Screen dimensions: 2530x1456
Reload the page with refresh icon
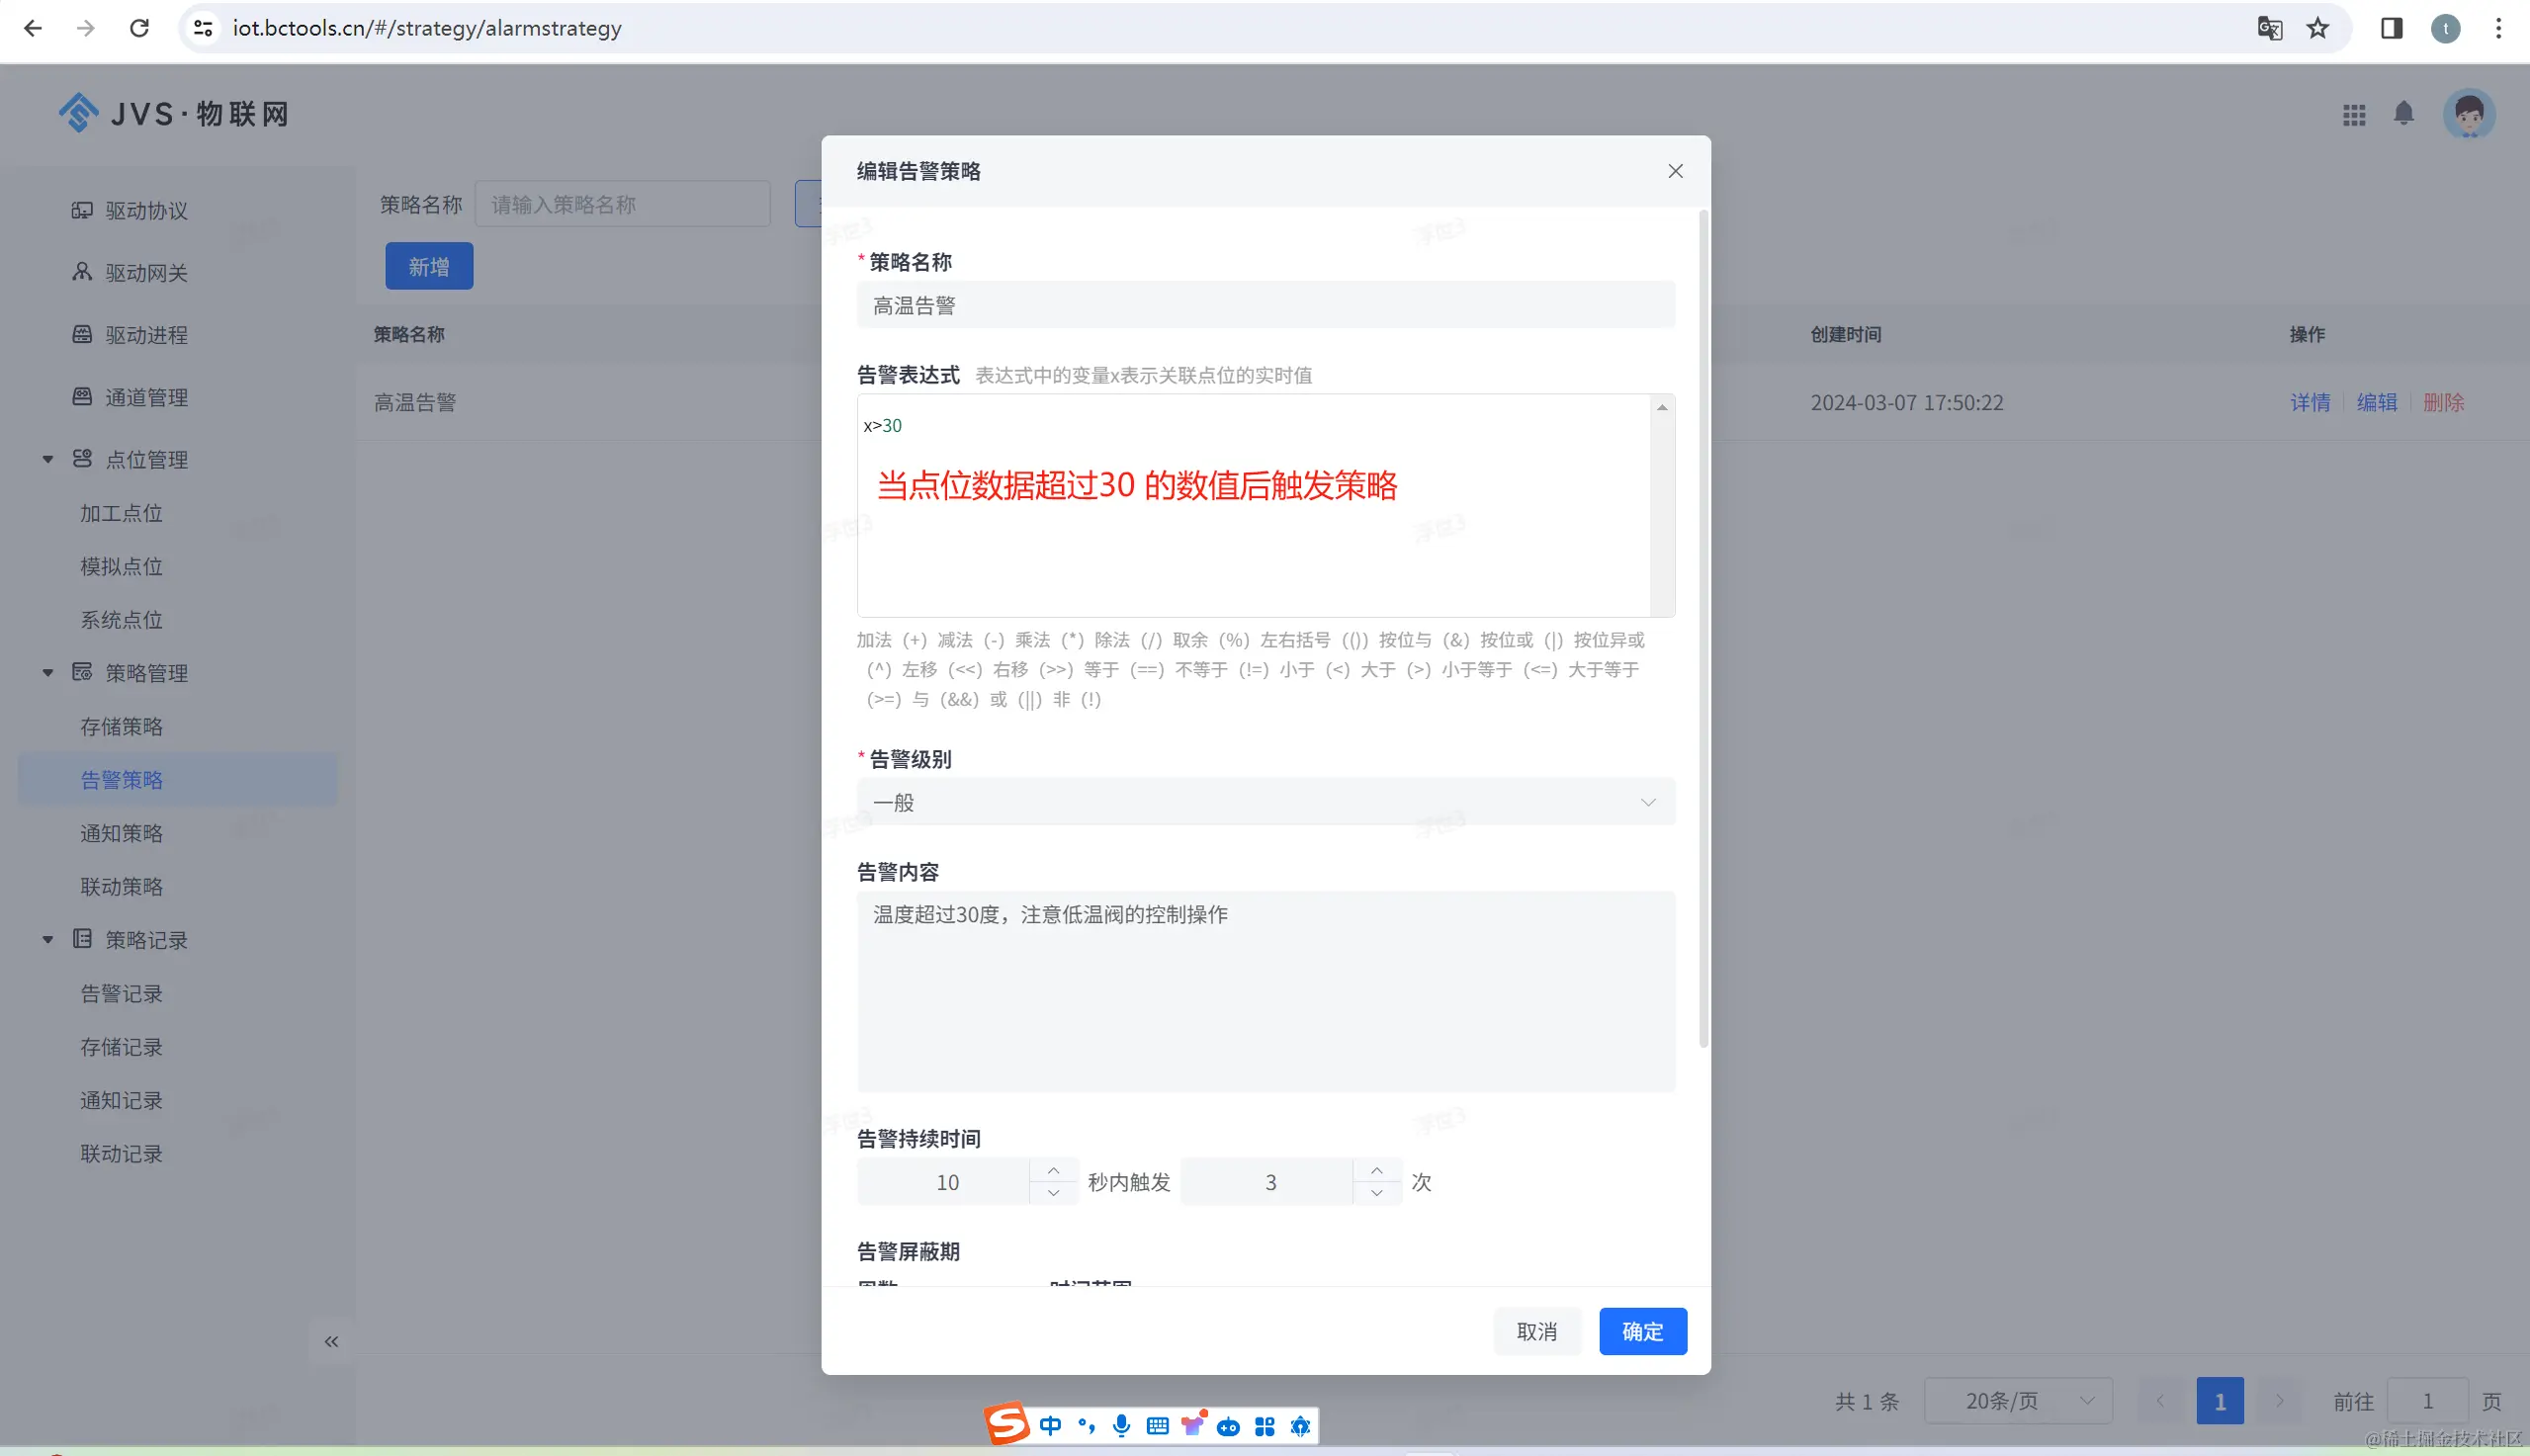[139, 28]
